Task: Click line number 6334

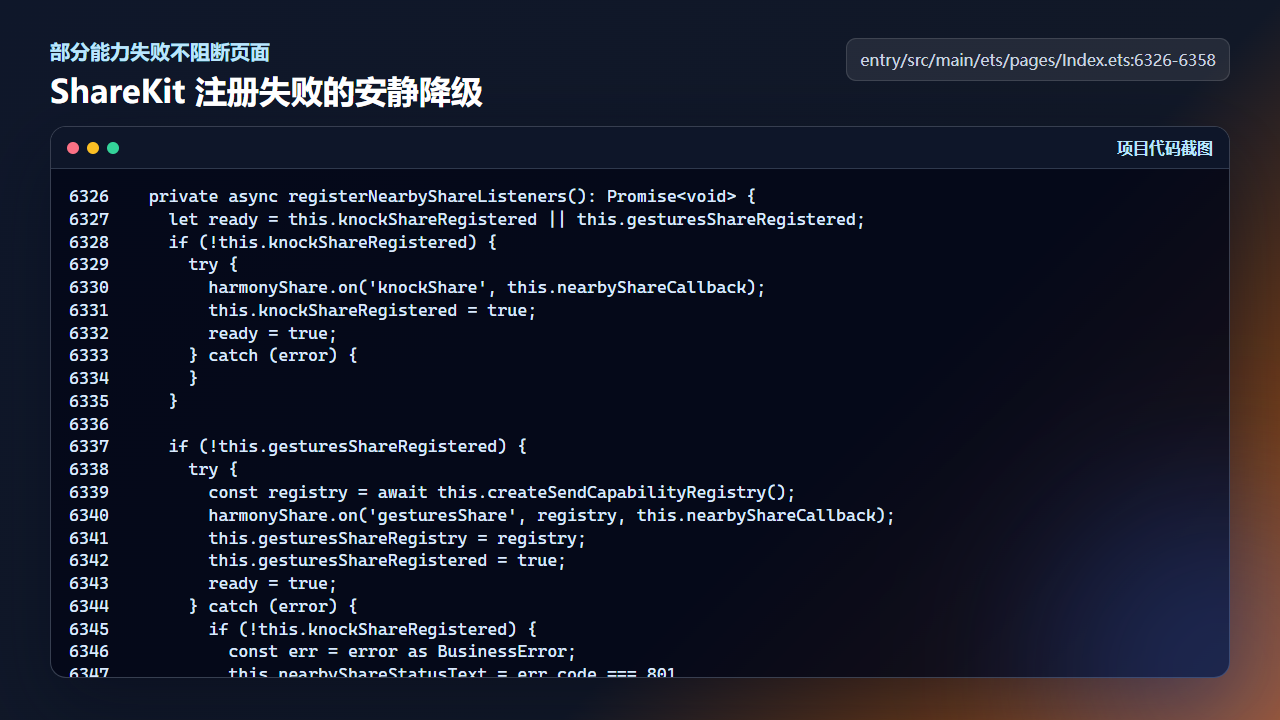Action: point(89,378)
